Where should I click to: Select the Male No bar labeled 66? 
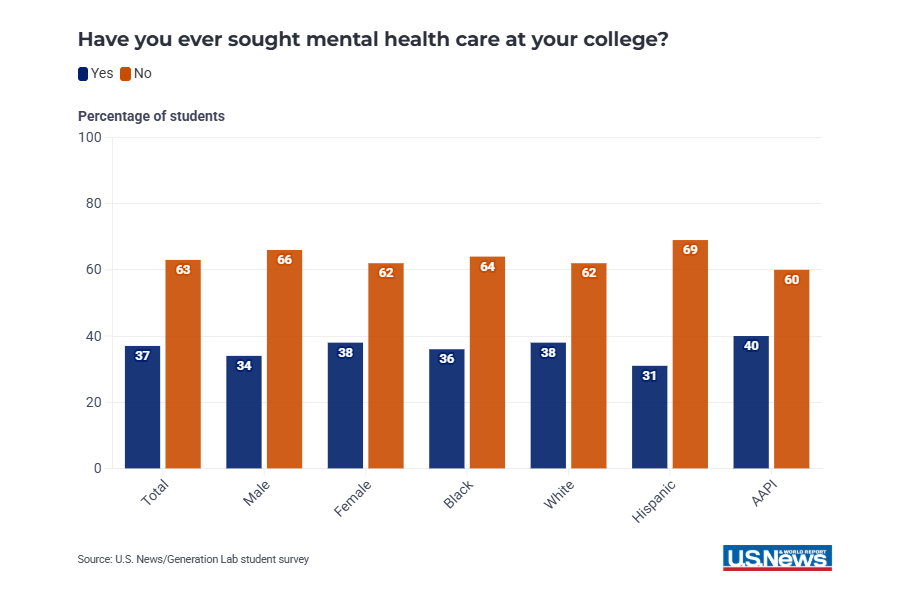284,359
